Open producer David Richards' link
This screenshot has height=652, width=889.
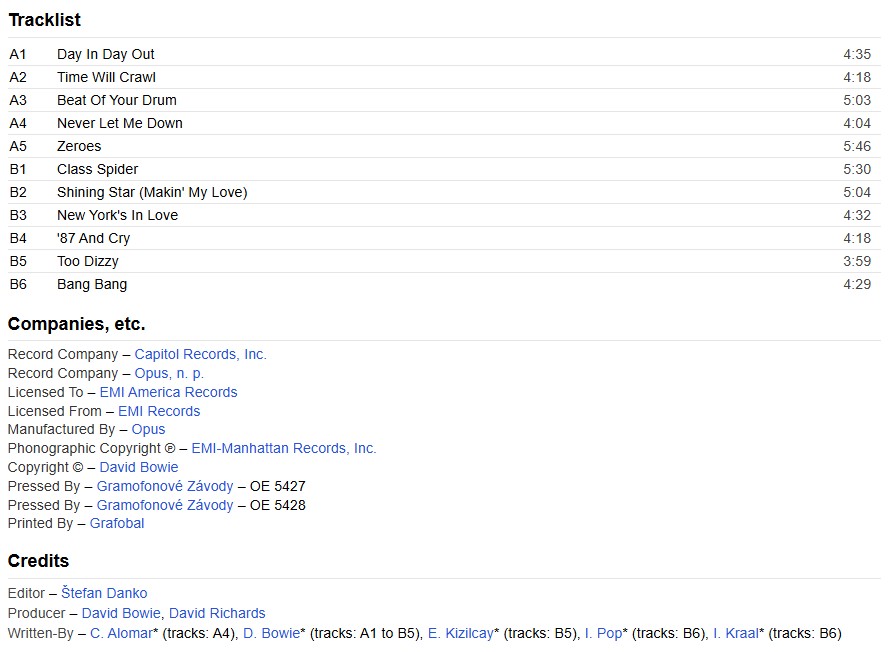(217, 613)
